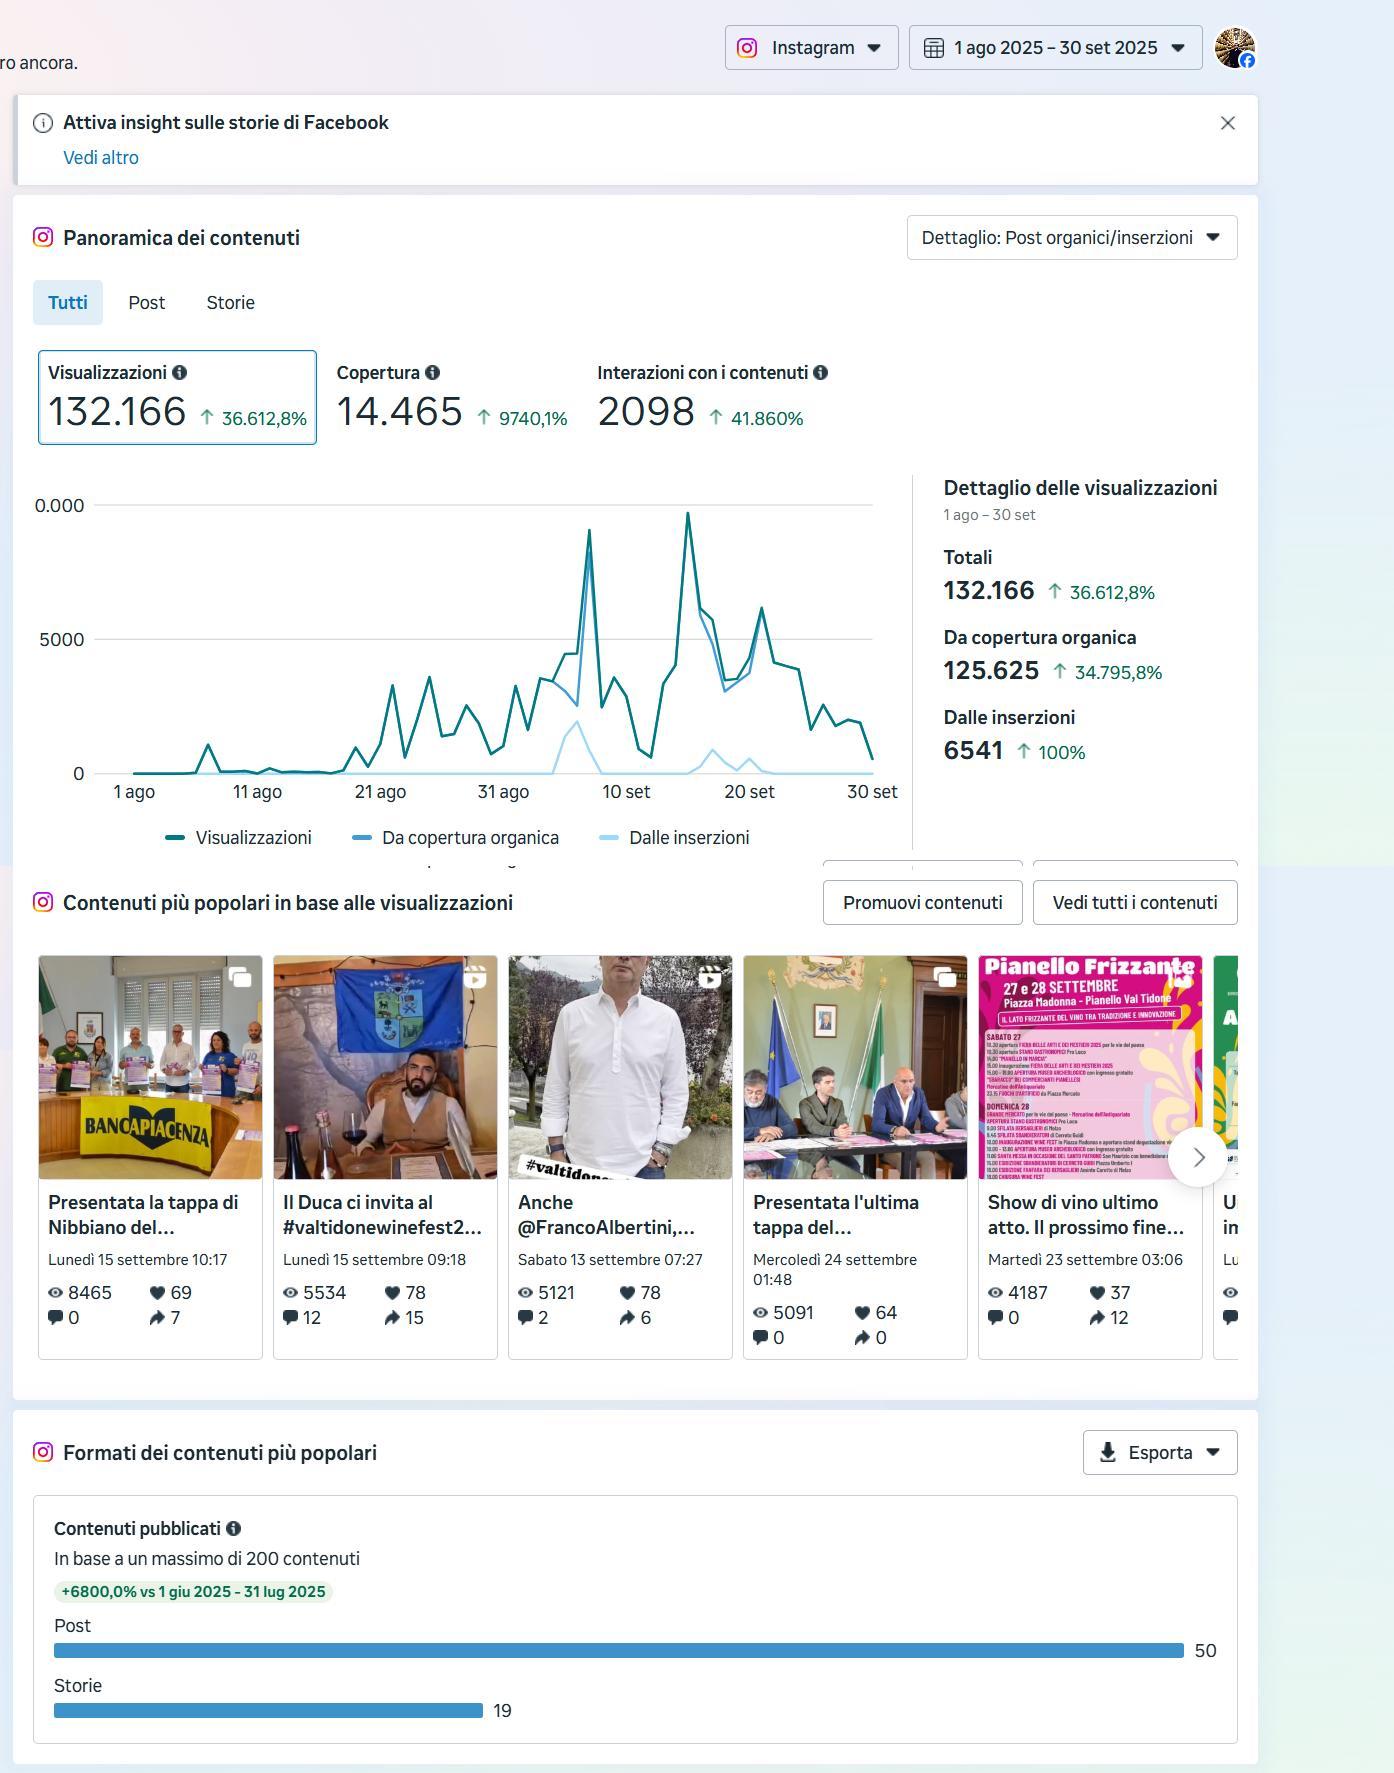
Task: Open Vedi tutti i contenuti
Action: pos(1135,903)
